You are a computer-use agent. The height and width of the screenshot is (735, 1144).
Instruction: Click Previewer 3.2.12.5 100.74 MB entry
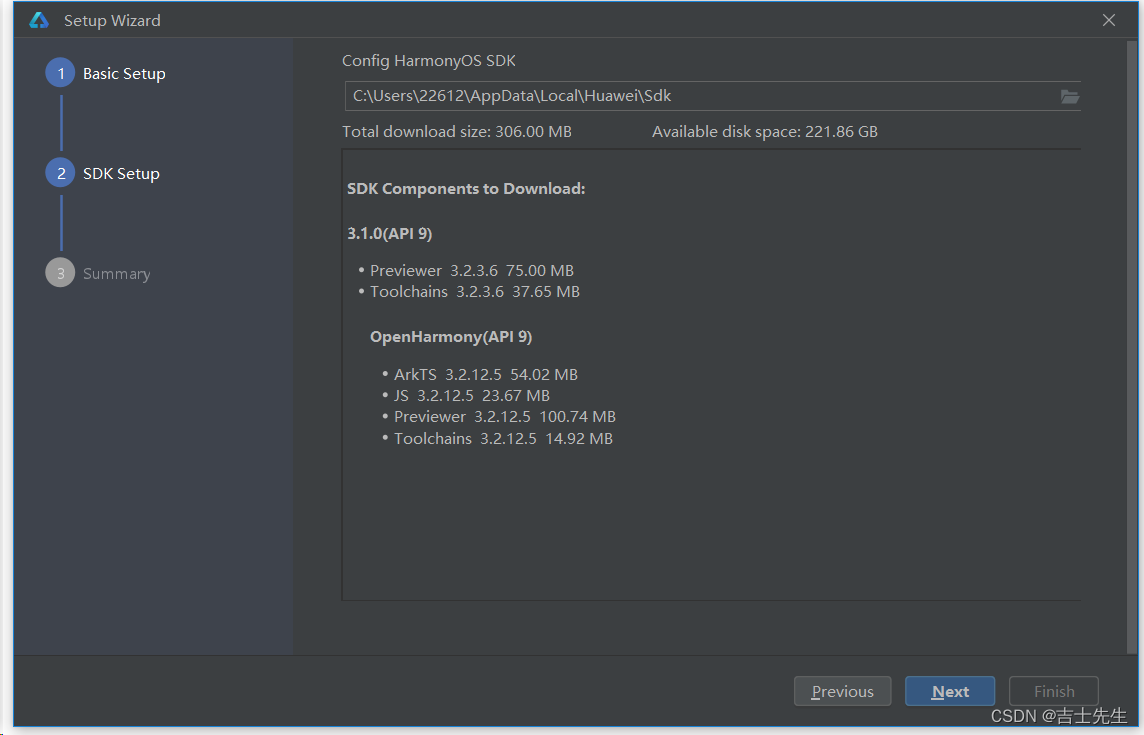tap(504, 417)
